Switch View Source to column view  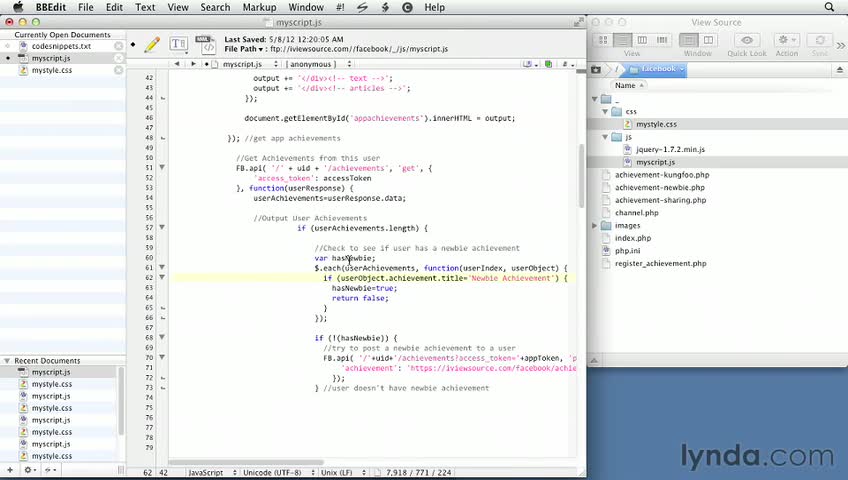(642, 40)
